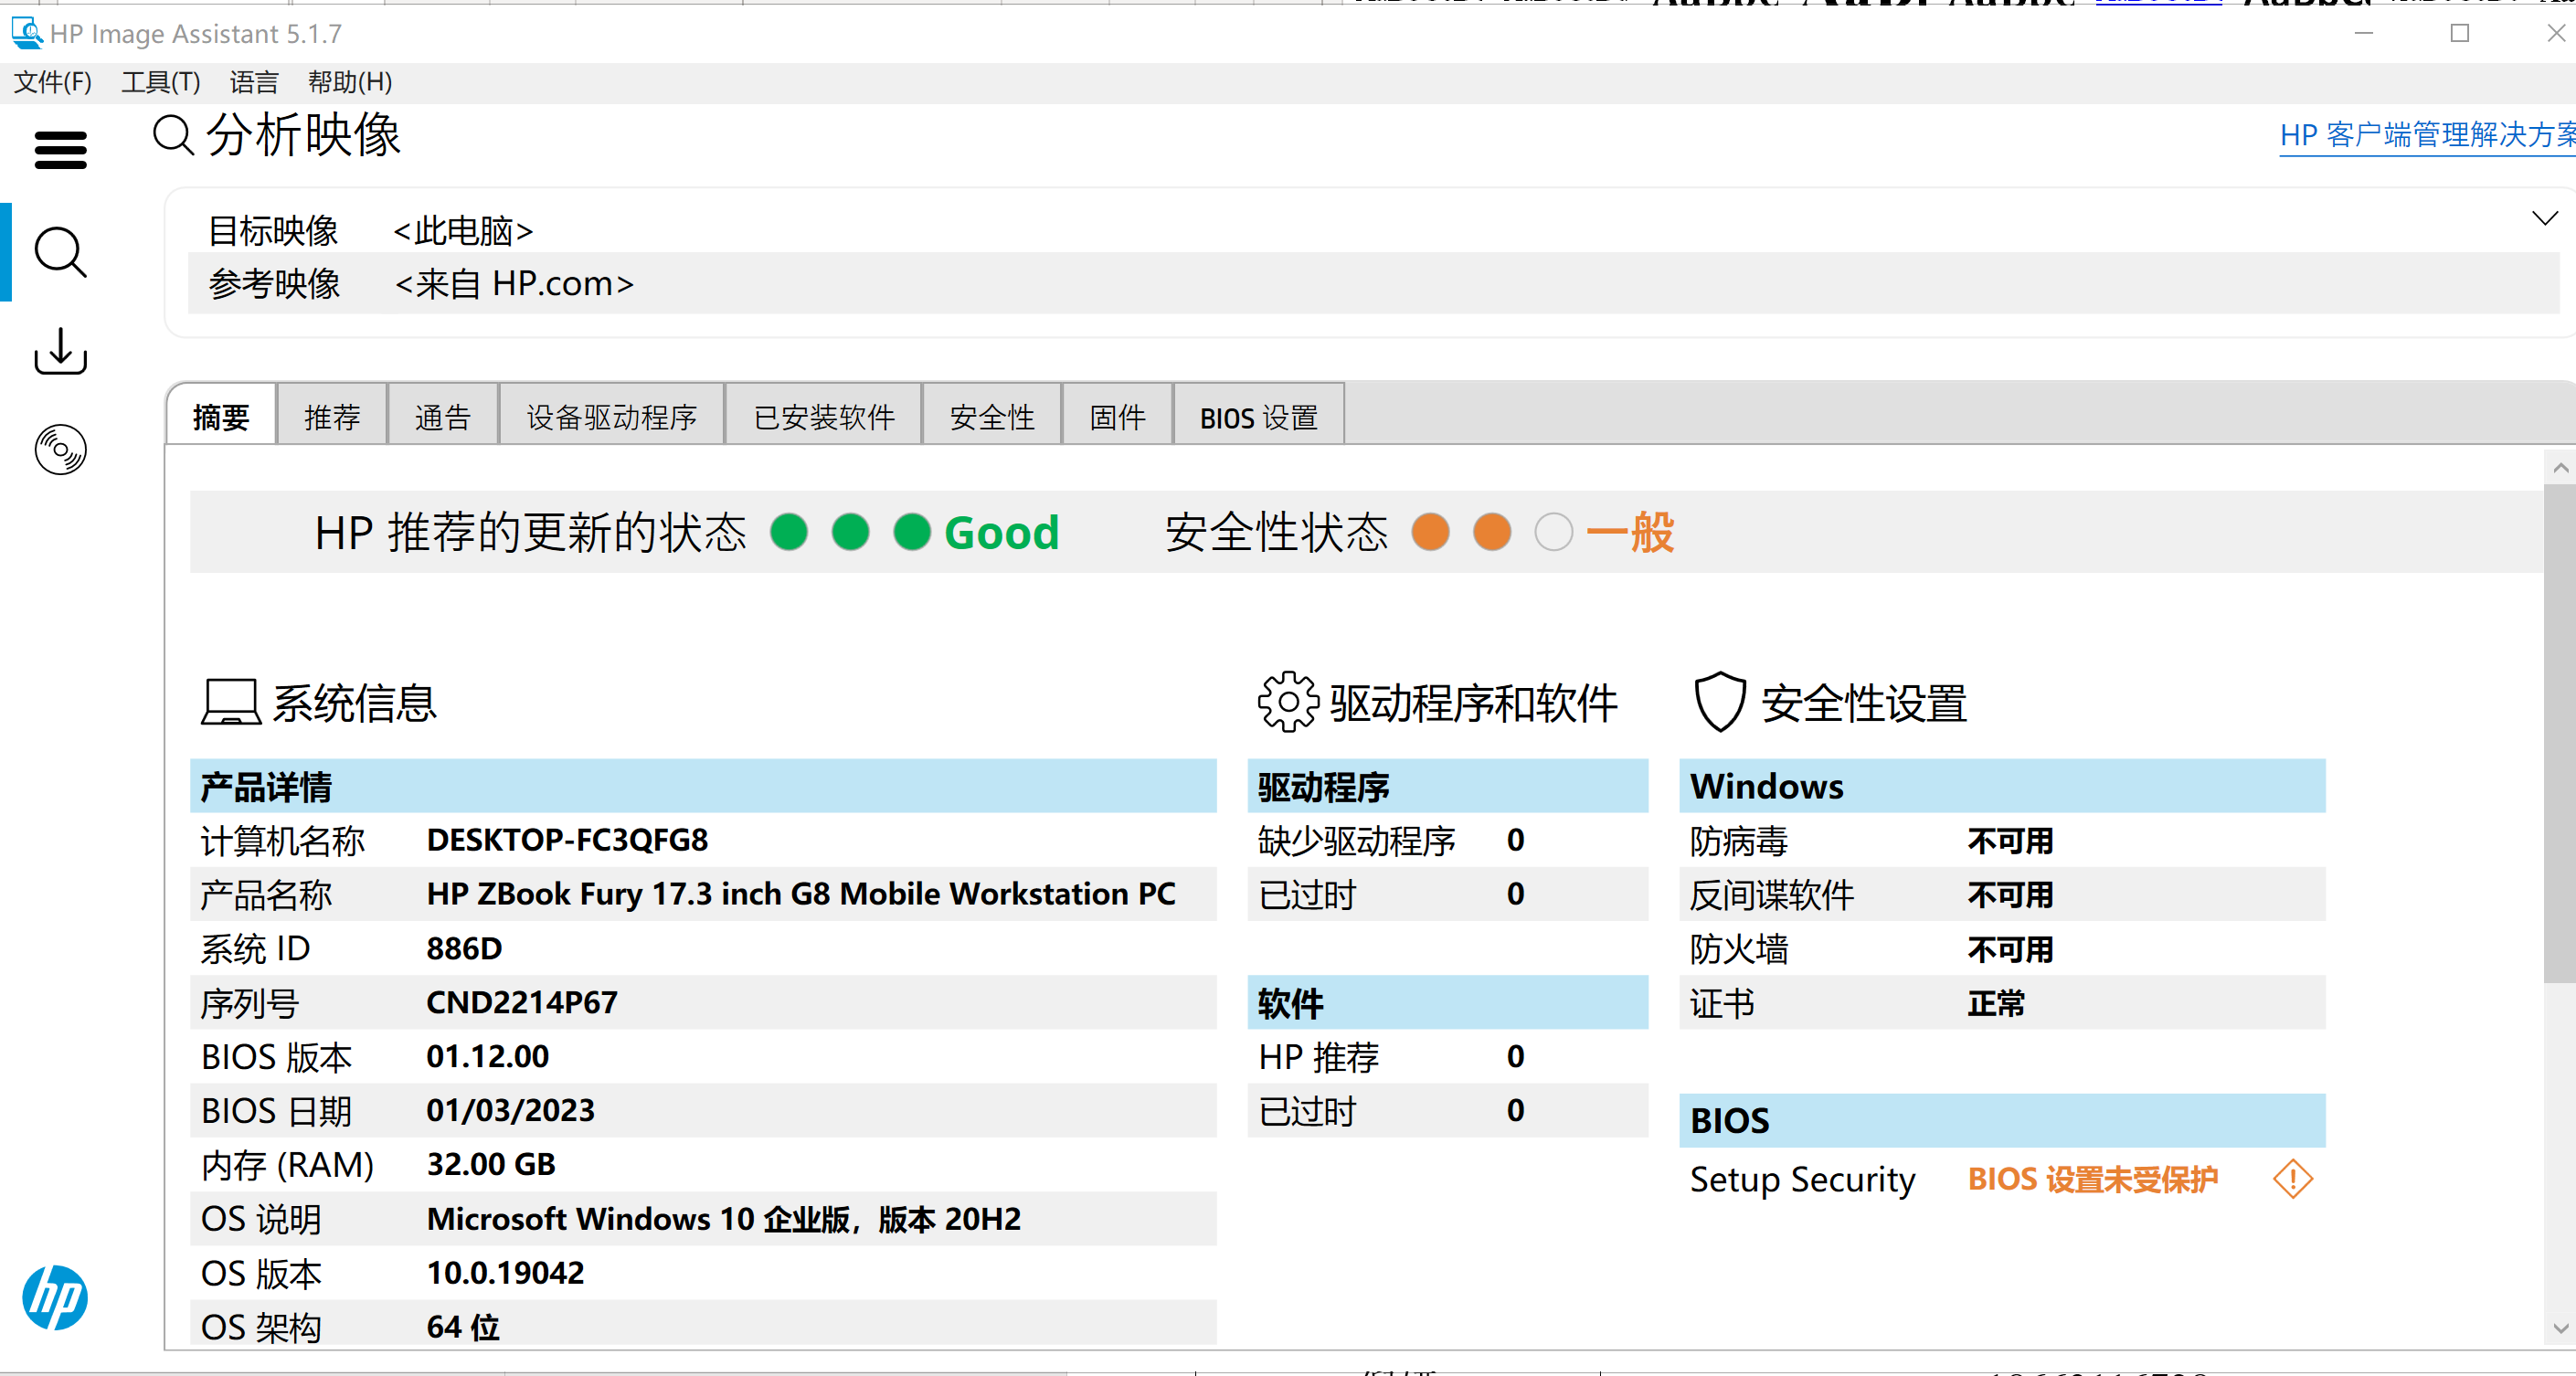Click the 驱动程序和软件 gear icon
2576x1376 pixels.
tap(1286, 701)
